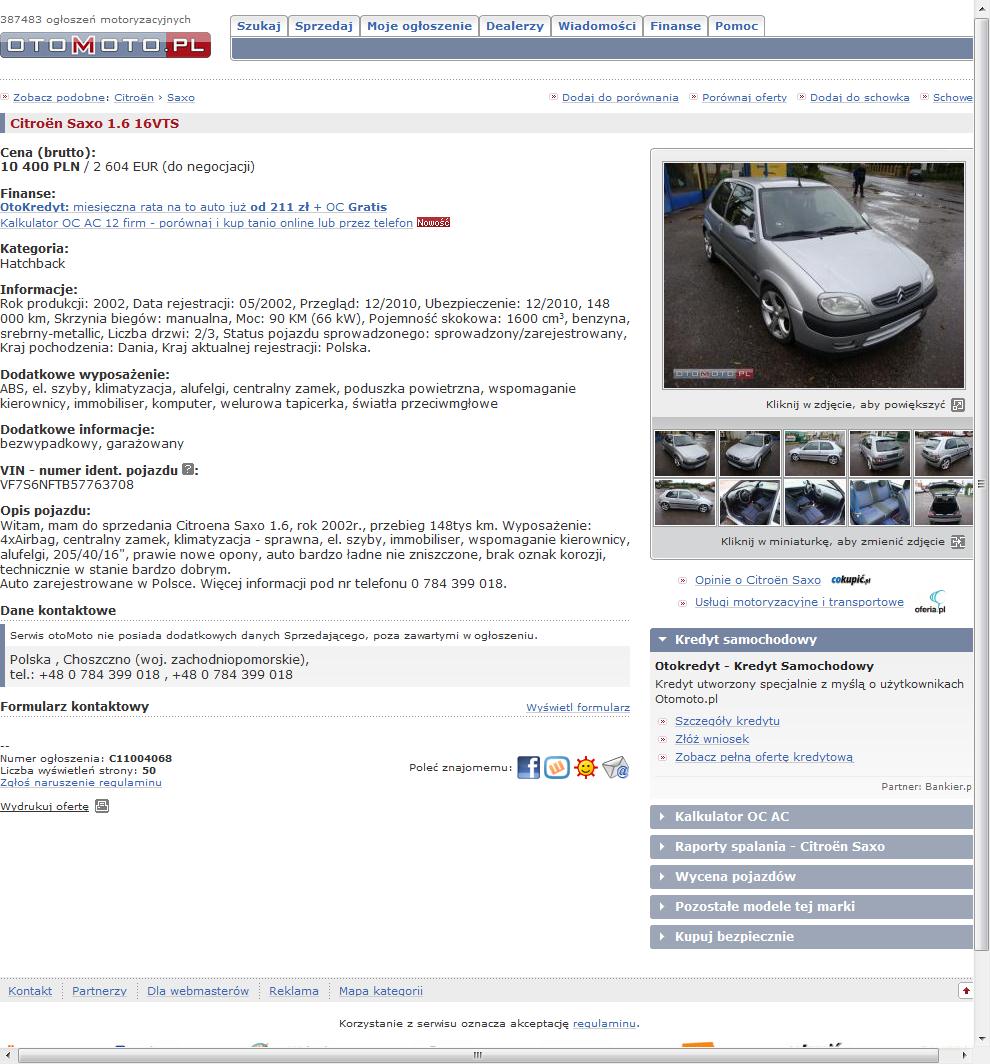Click the otoMoto.pl logo
The image size is (990, 1064).
click(105, 45)
